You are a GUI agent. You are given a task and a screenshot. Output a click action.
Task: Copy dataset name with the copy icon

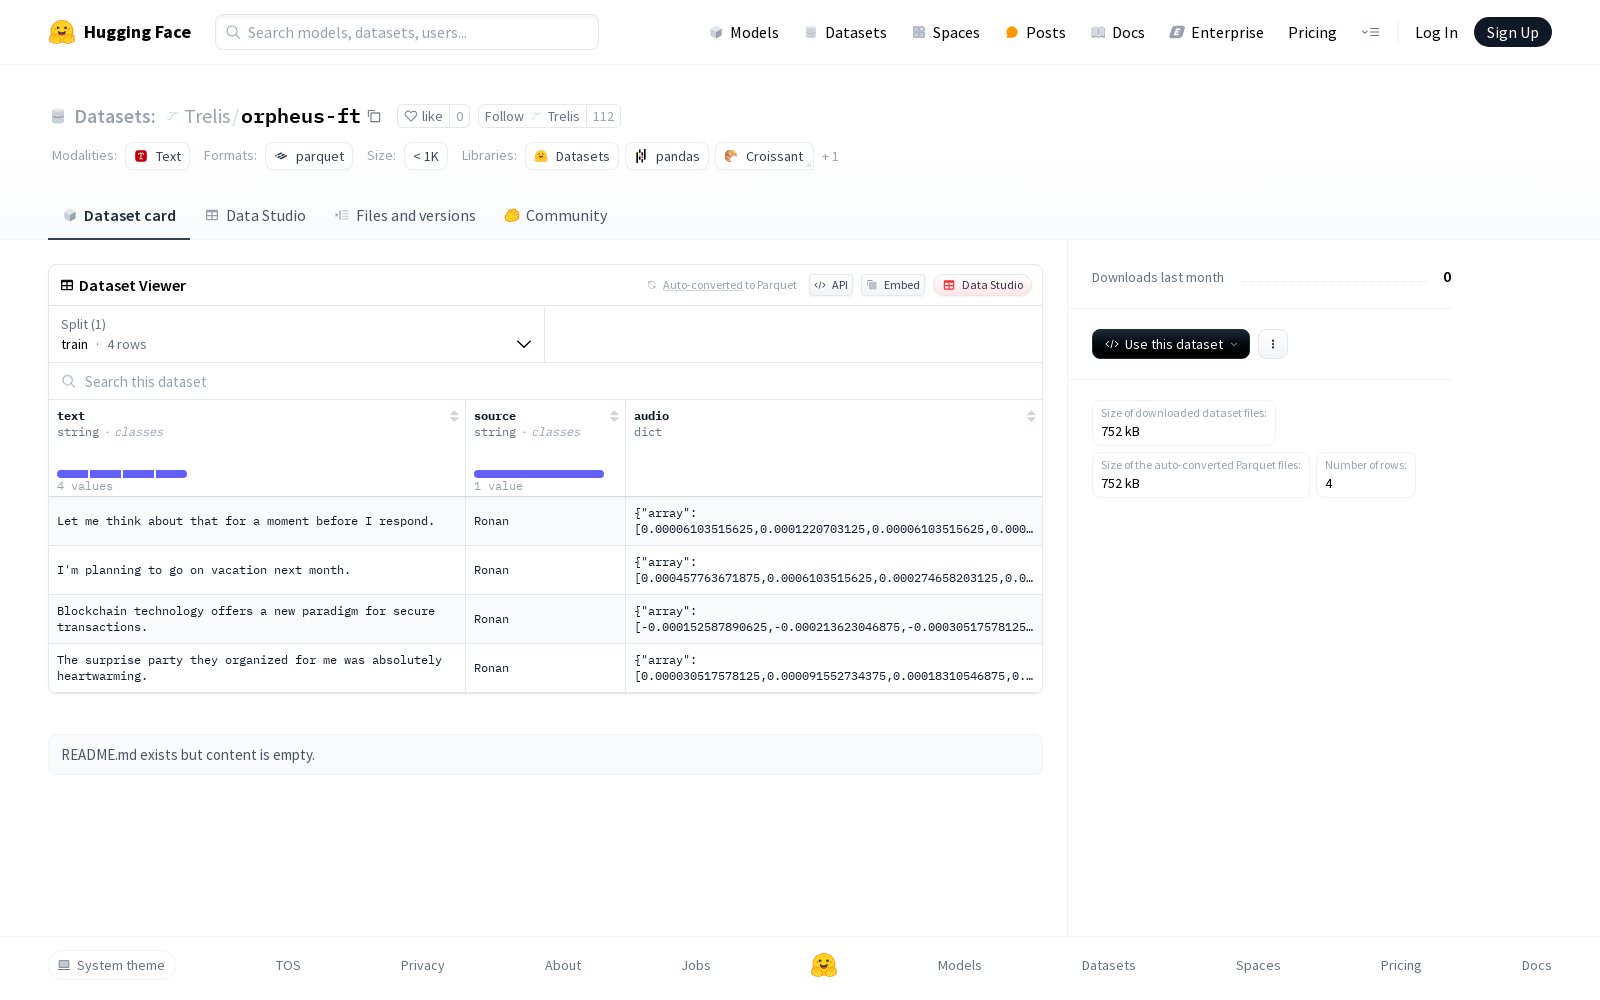point(374,116)
